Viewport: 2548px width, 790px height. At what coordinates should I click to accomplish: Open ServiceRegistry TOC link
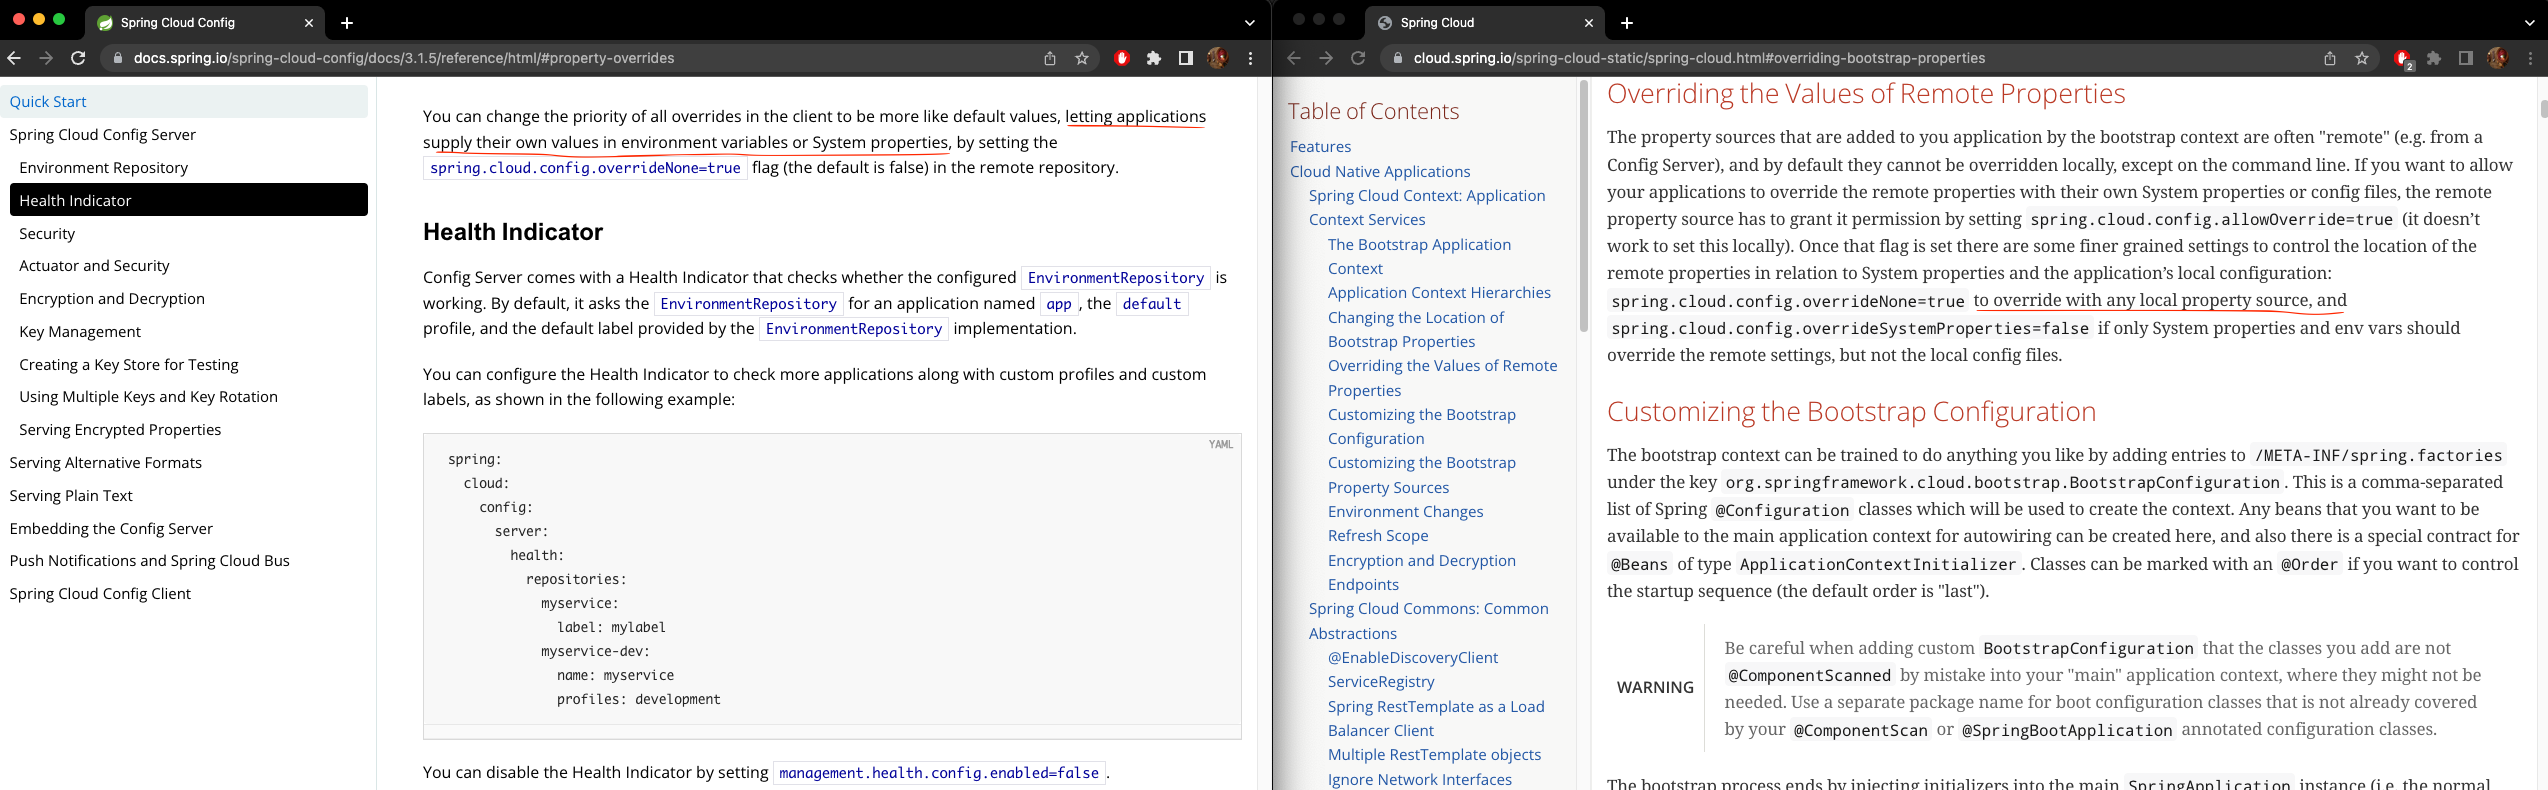[x=1381, y=681]
